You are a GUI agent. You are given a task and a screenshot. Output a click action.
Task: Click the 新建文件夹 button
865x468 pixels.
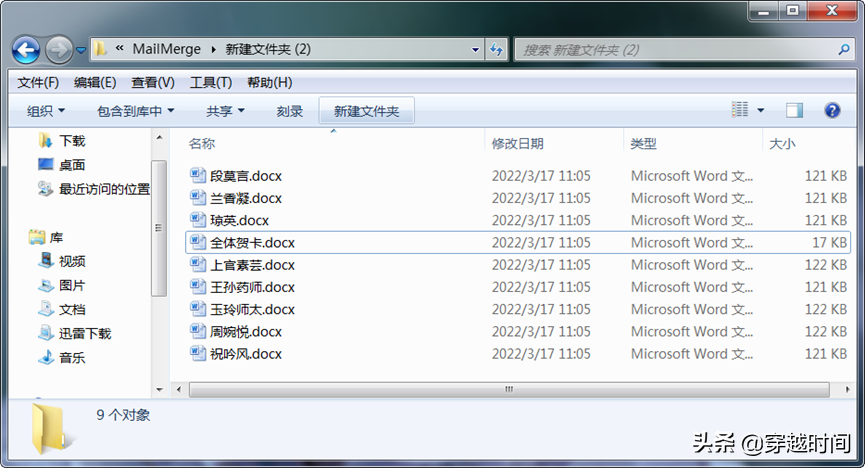coord(366,111)
